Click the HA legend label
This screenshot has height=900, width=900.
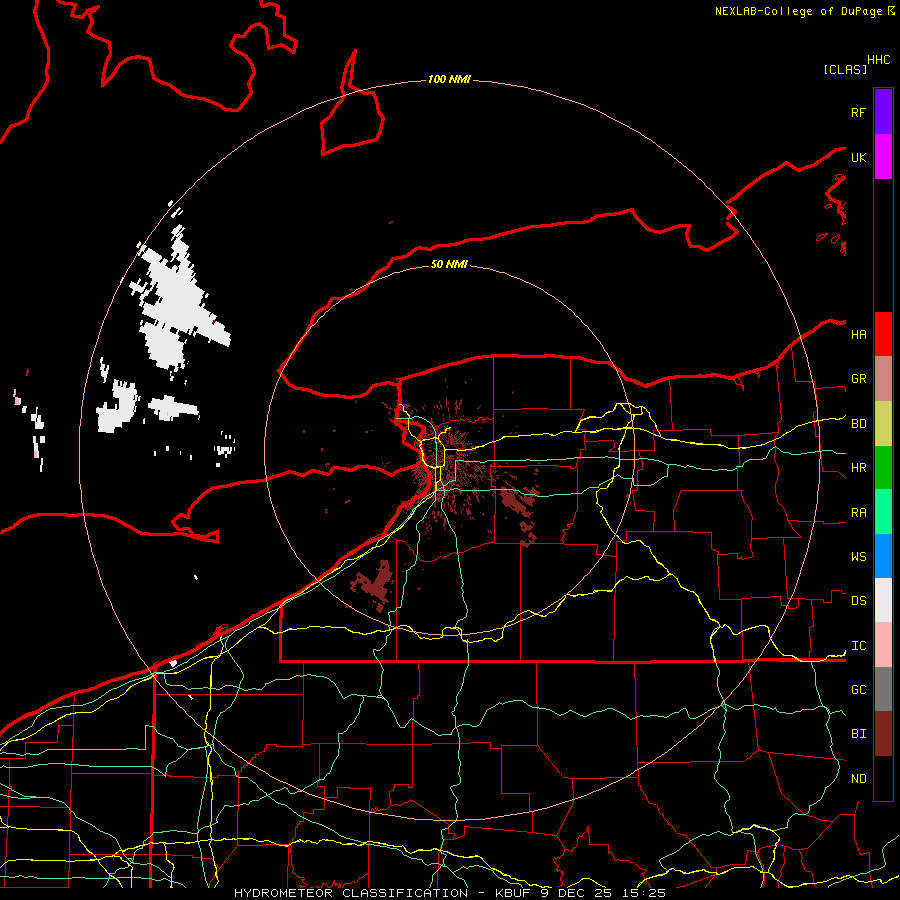click(859, 334)
